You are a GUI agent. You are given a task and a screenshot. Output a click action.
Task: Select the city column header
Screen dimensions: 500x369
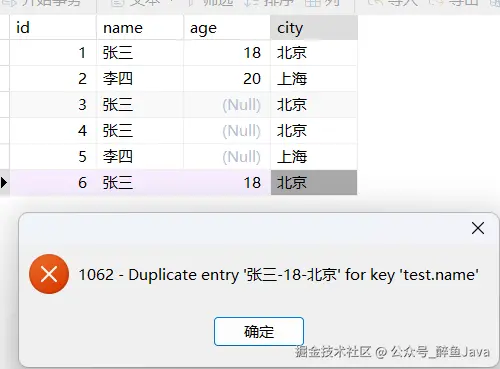coord(314,27)
